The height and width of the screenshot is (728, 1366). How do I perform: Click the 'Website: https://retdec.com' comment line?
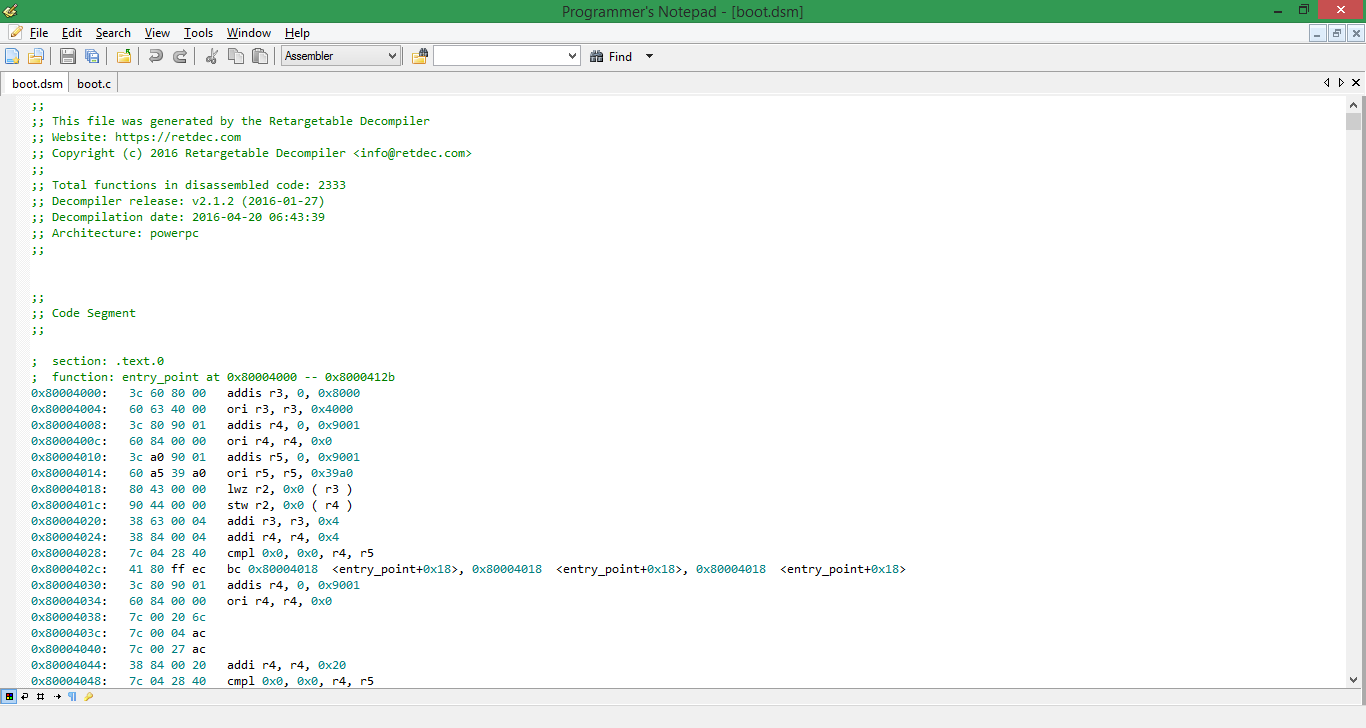136,137
